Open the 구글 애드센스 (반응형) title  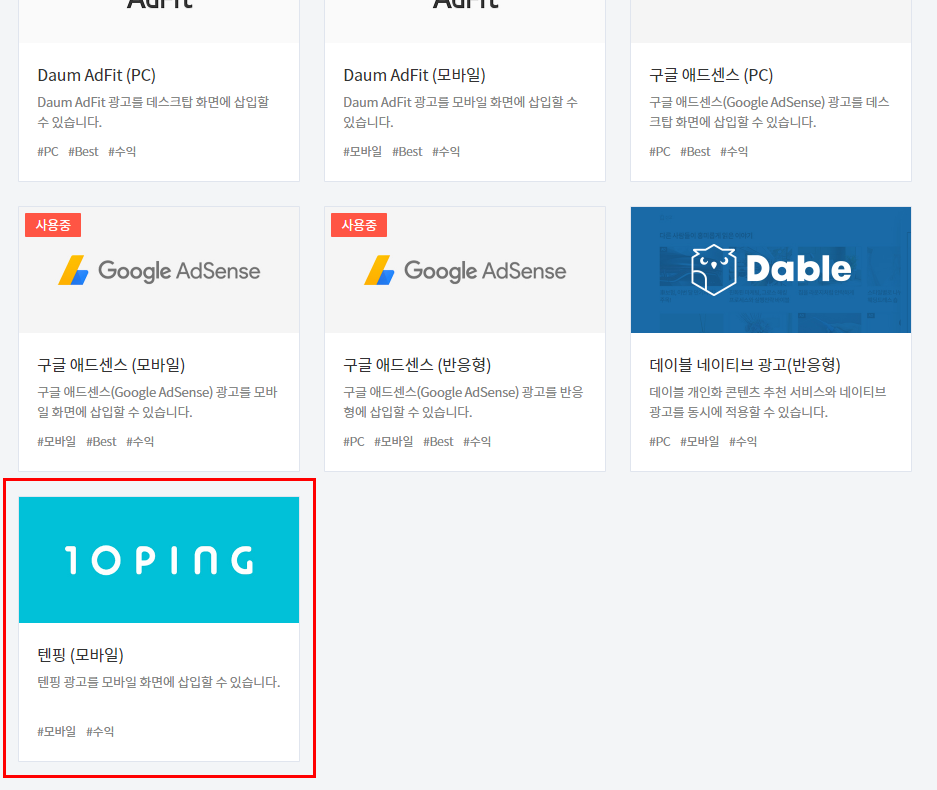point(417,365)
